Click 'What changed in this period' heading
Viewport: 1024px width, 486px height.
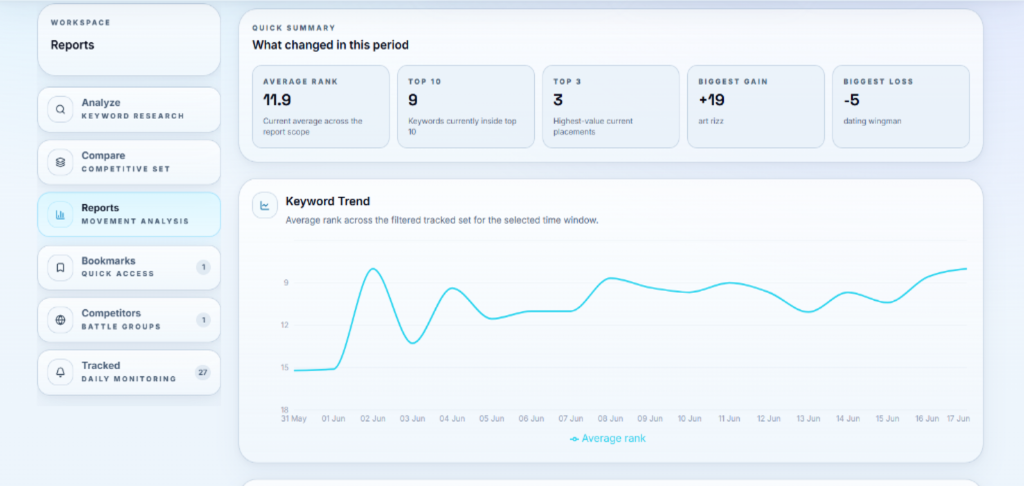(x=330, y=45)
